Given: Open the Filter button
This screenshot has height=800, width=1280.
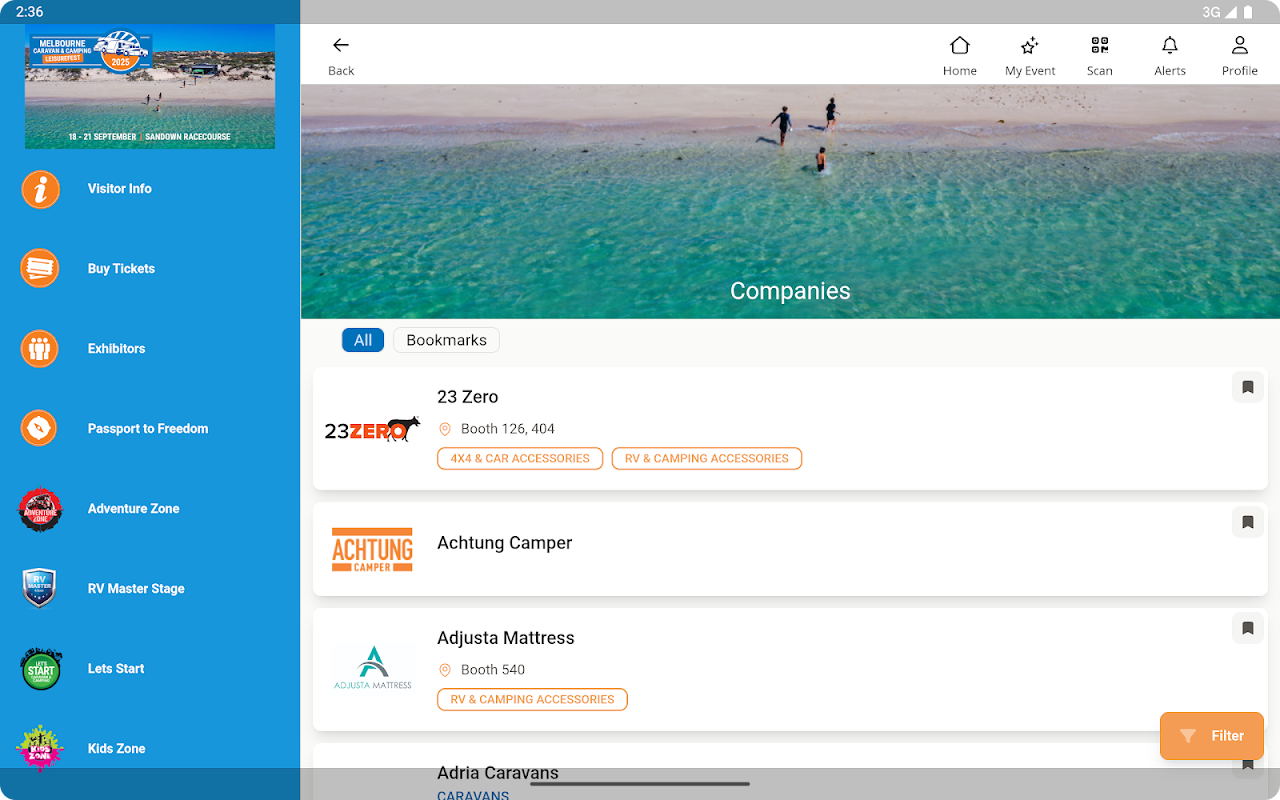Looking at the screenshot, I should (1212, 736).
